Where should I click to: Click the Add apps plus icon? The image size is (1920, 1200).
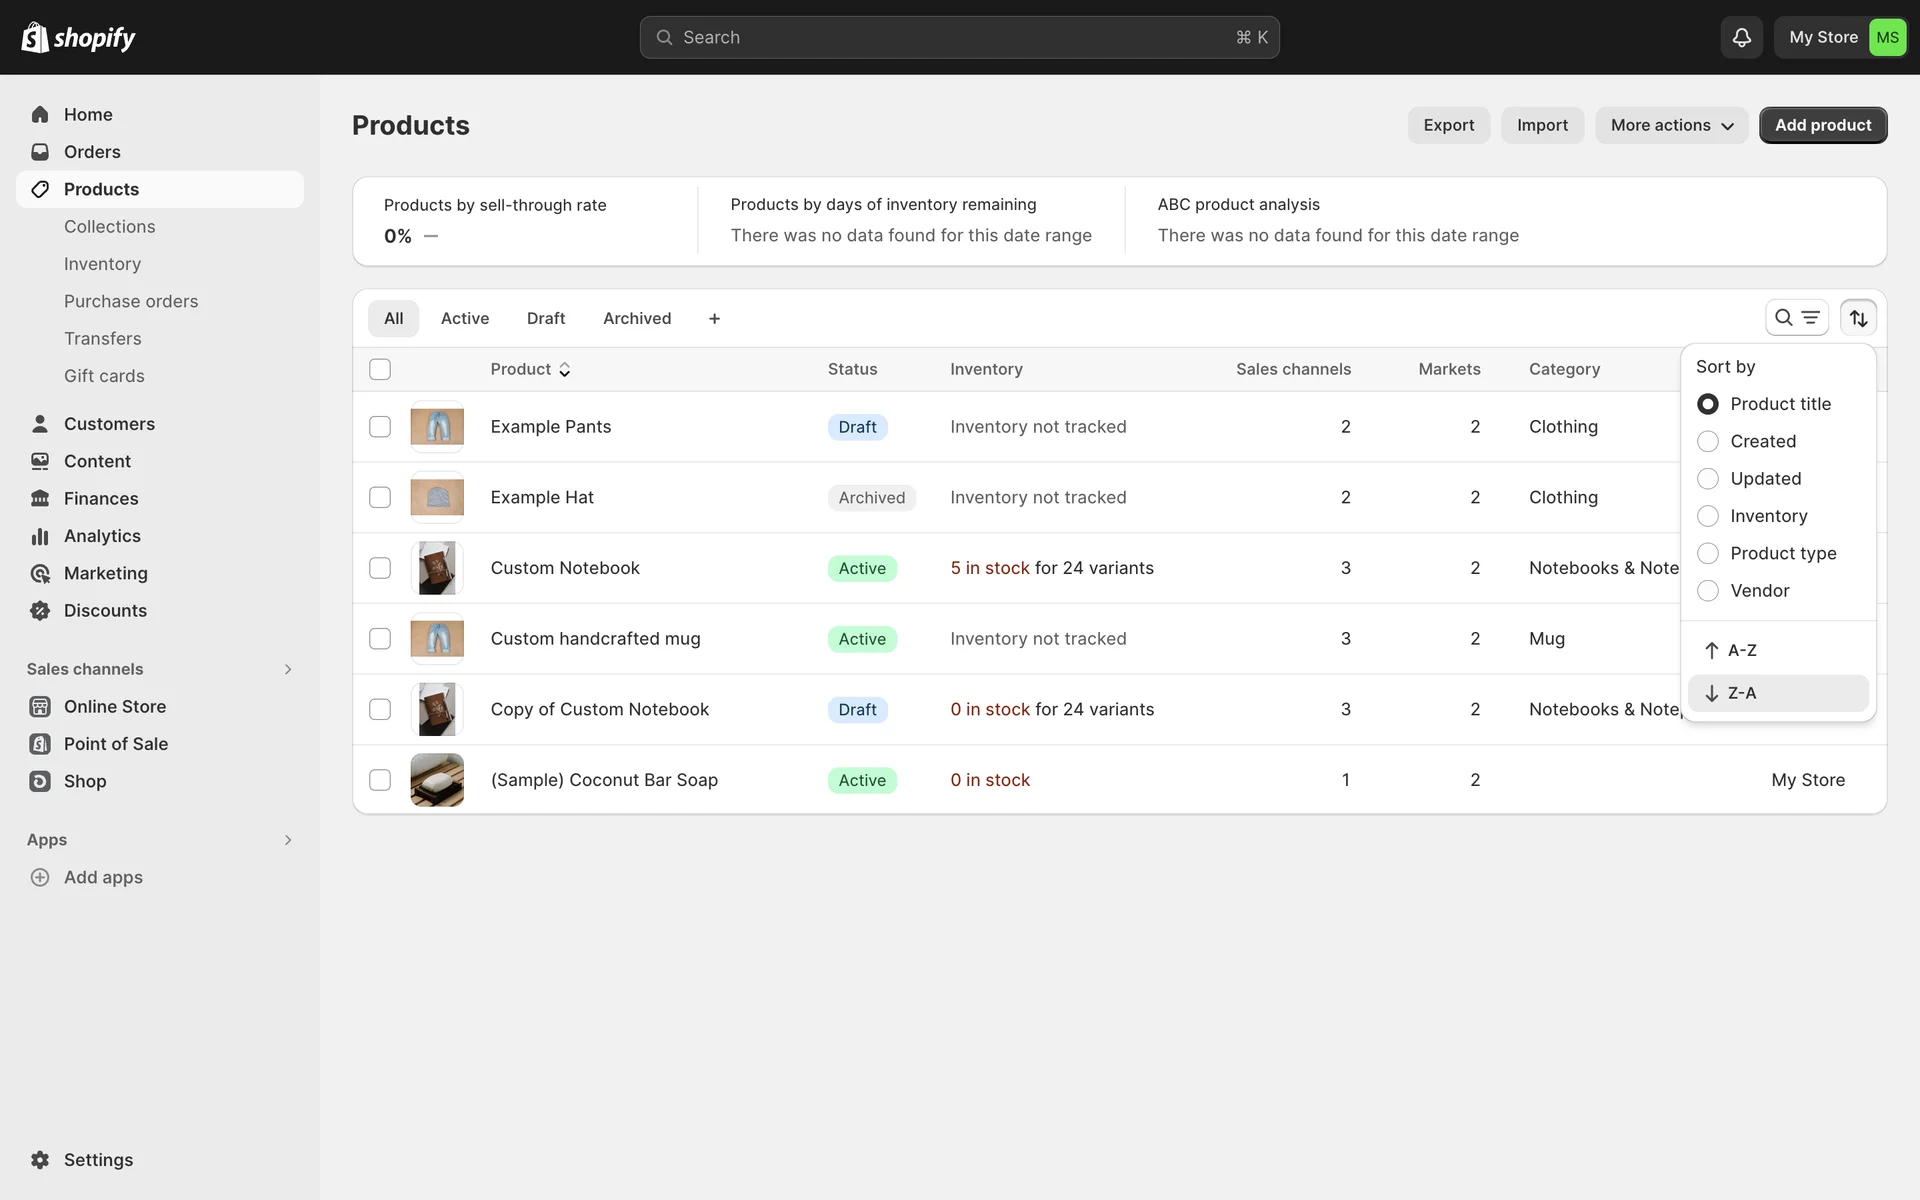point(40,877)
